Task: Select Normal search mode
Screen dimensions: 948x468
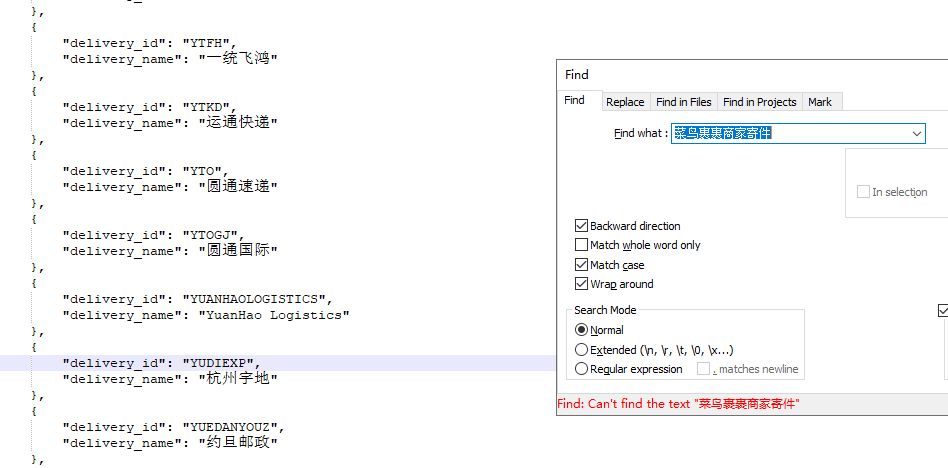Action: 581,330
